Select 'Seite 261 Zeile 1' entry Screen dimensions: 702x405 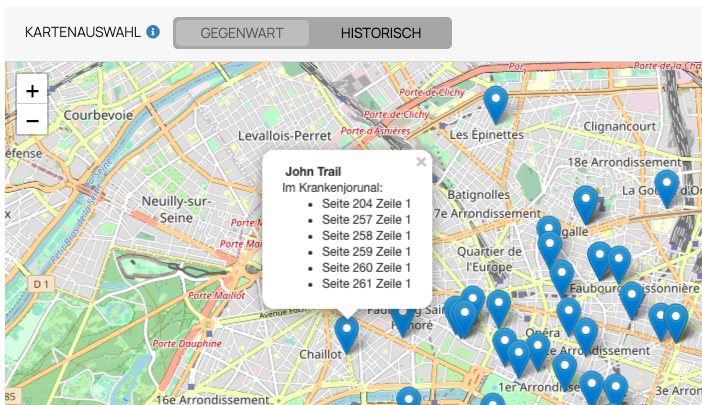(x=366, y=284)
